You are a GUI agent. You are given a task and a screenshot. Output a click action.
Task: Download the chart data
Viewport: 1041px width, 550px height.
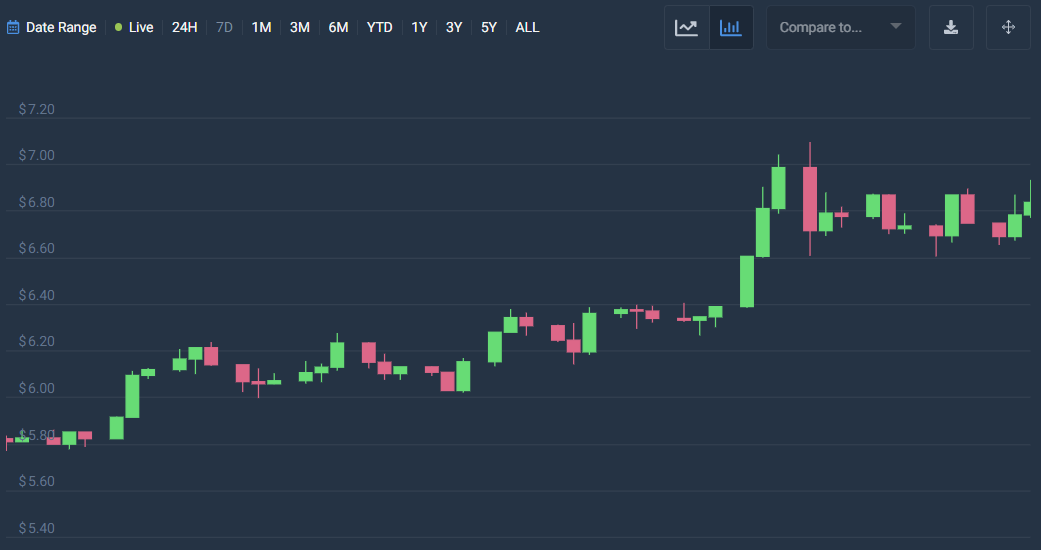coord(951,27)
